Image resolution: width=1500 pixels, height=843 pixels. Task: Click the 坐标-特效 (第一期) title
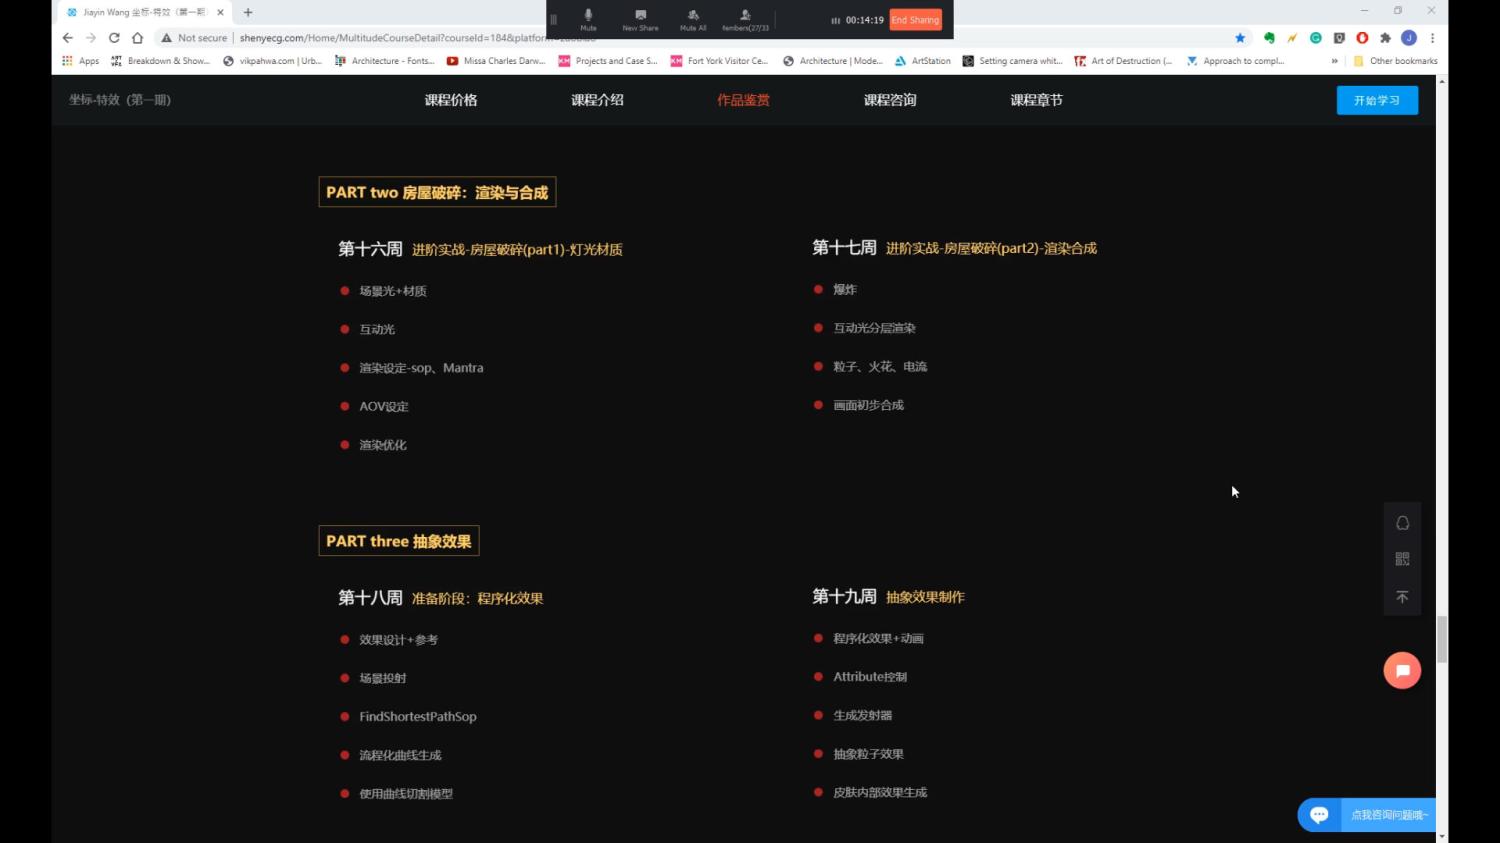120,100
